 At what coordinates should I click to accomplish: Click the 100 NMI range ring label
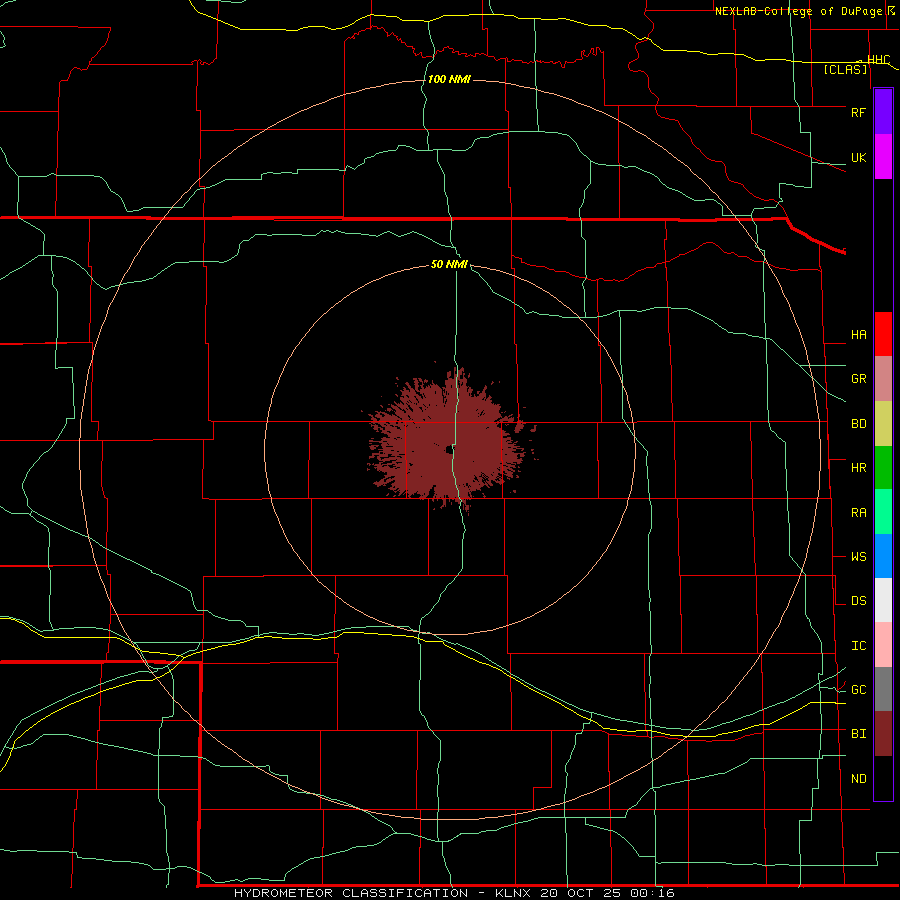tap(449, 79)
